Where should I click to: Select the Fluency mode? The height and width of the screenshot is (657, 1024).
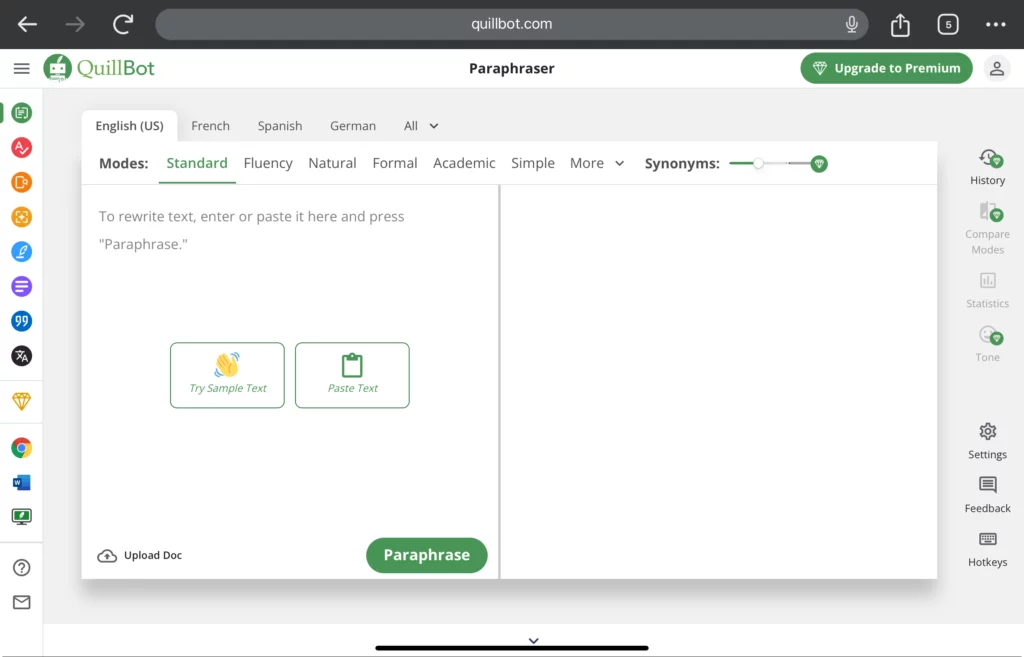pyautogui.click(x=268, y=163)
